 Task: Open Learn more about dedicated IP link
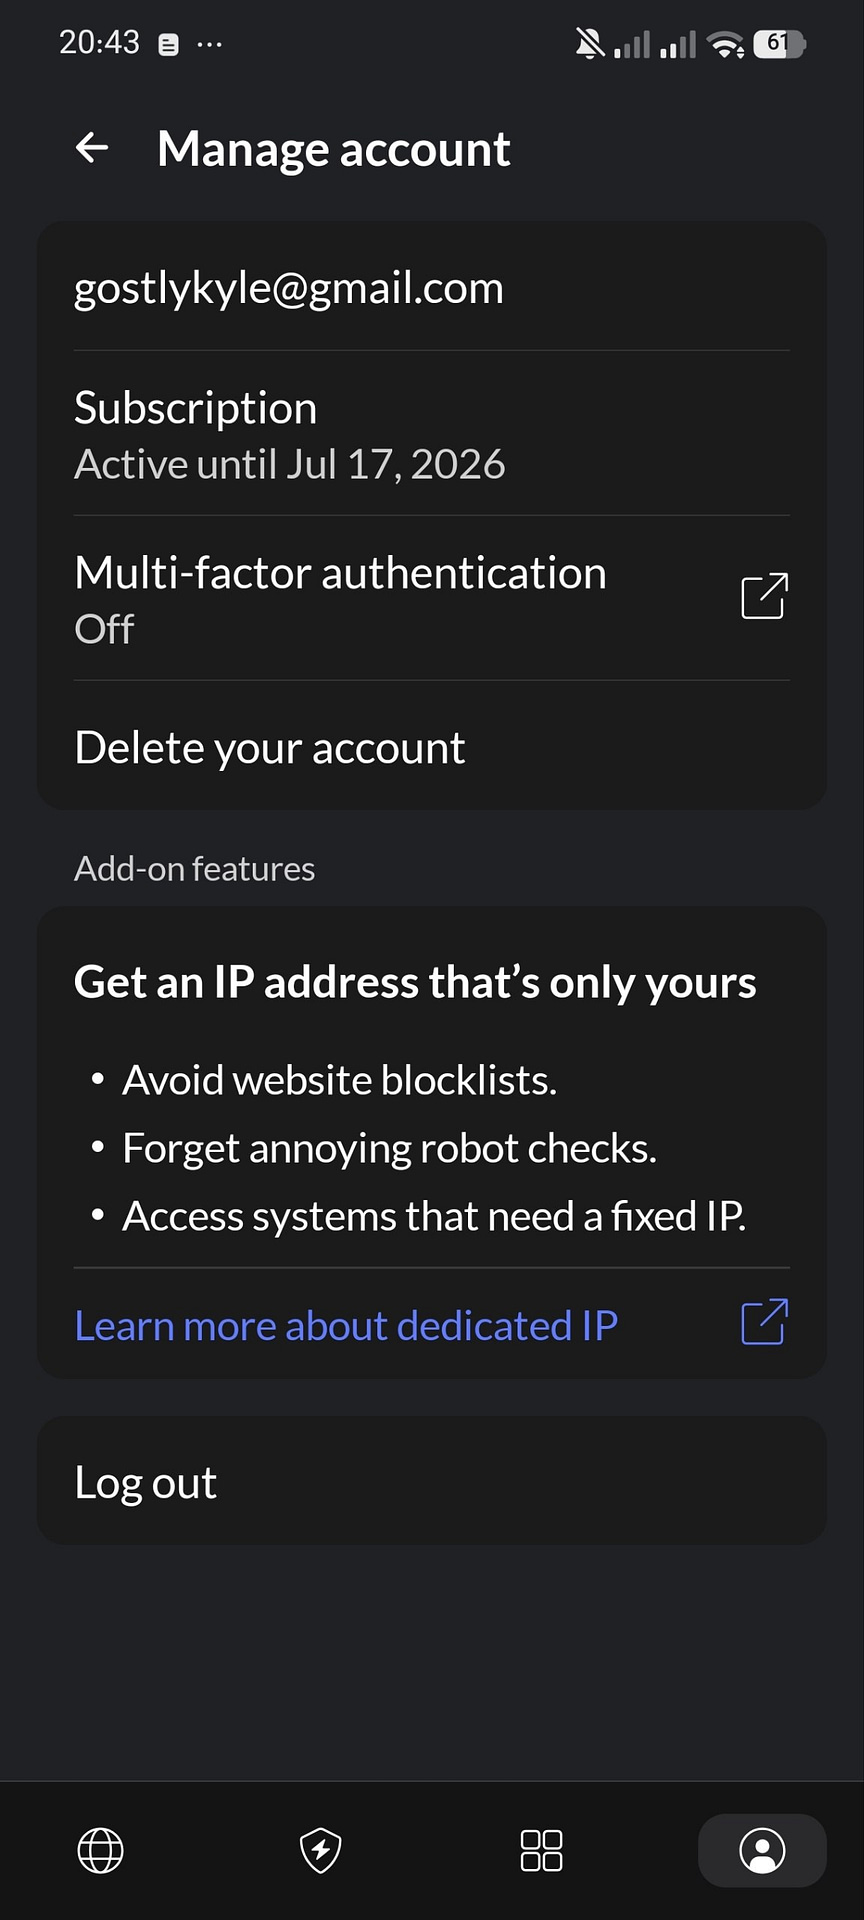(x=346, y=1325)
